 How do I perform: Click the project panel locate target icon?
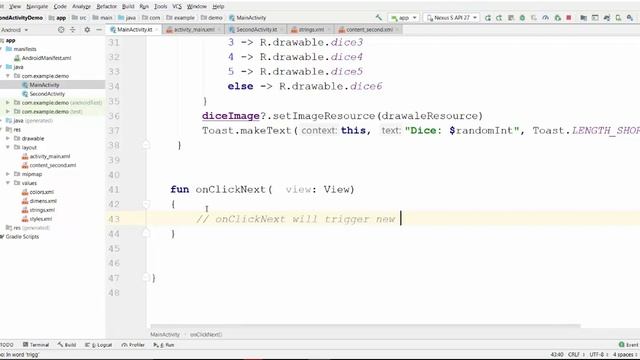pyautogui.click(x=61, y=30)
